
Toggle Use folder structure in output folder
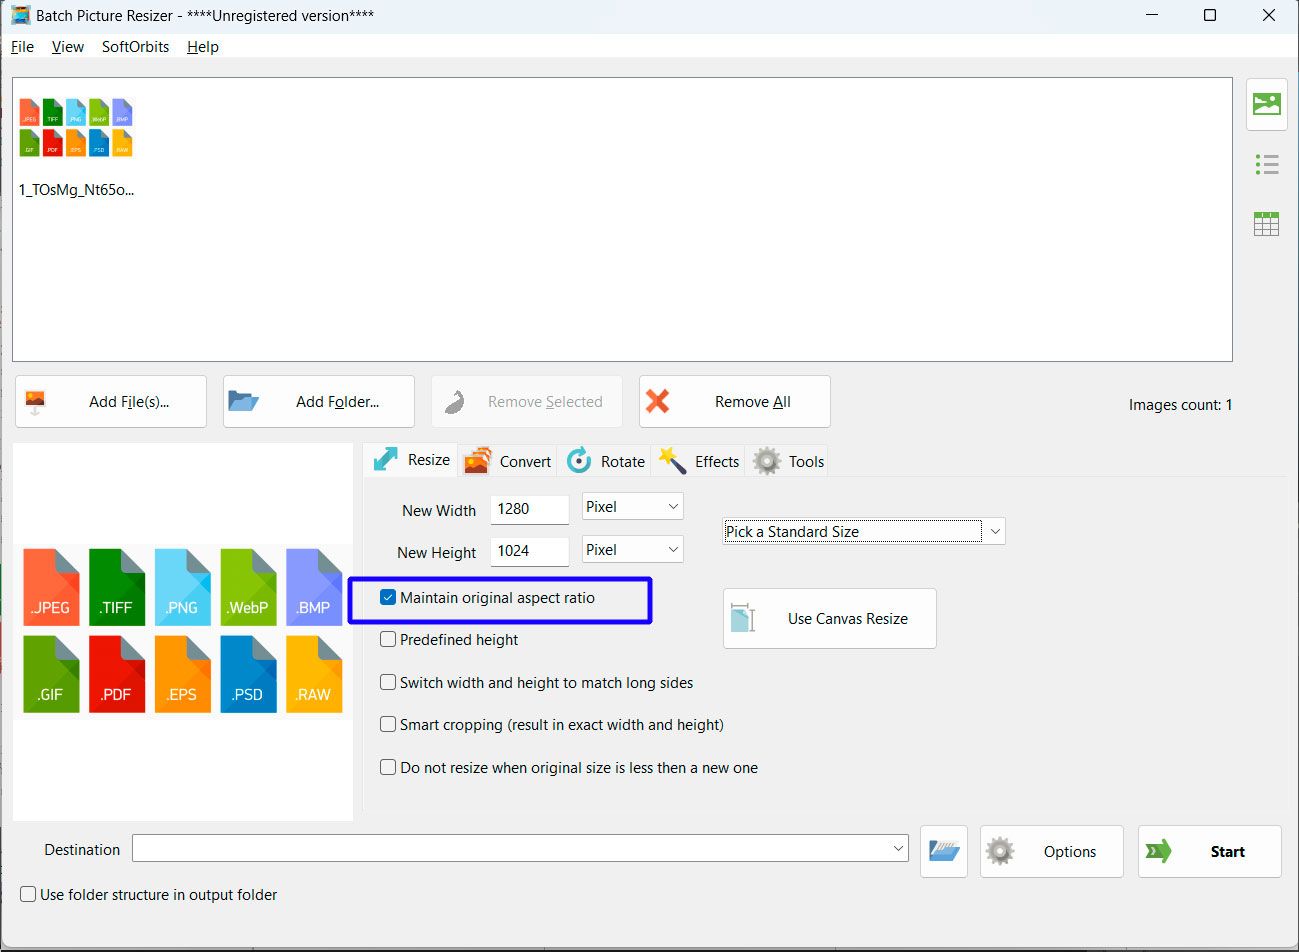tap(28, 895)
